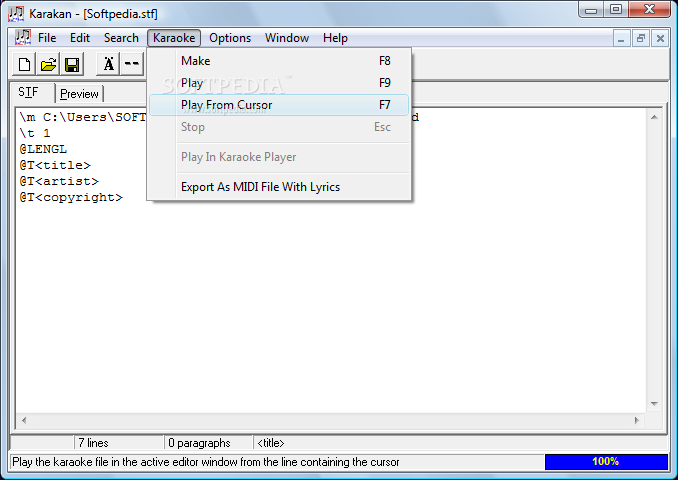Minimize the inner Softpedia.stf document window
678x480 pixels.
click(621, 39)
